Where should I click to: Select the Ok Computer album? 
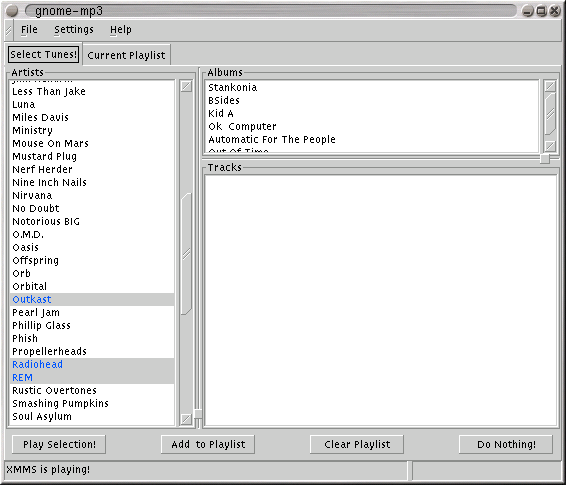point(372,127)
